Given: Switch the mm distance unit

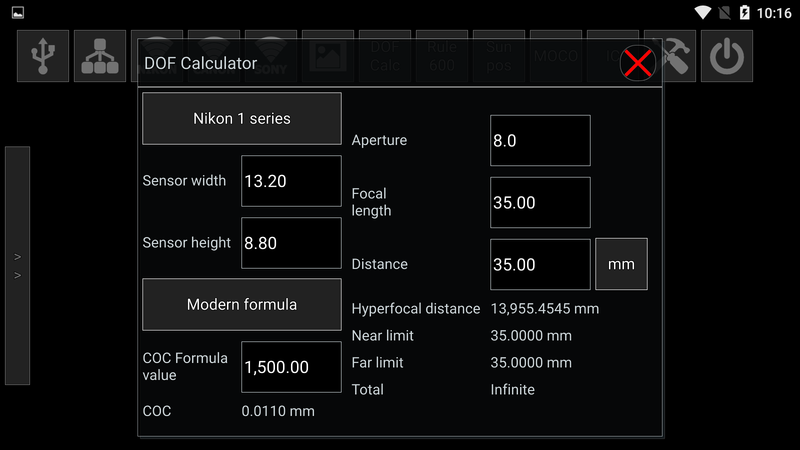Looking at the screenshot, I should pos(621,265).
